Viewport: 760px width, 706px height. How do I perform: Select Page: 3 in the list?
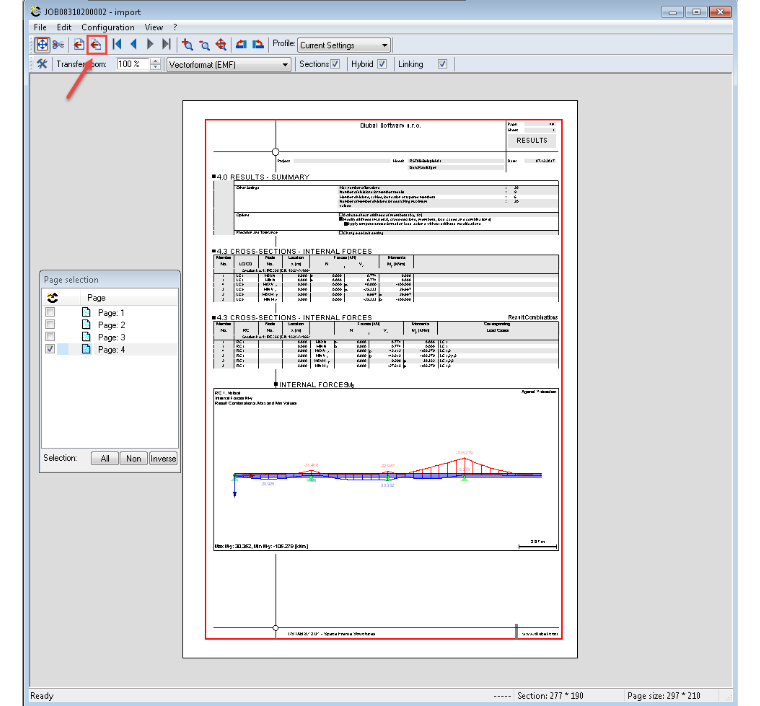[x=111, y=337]
